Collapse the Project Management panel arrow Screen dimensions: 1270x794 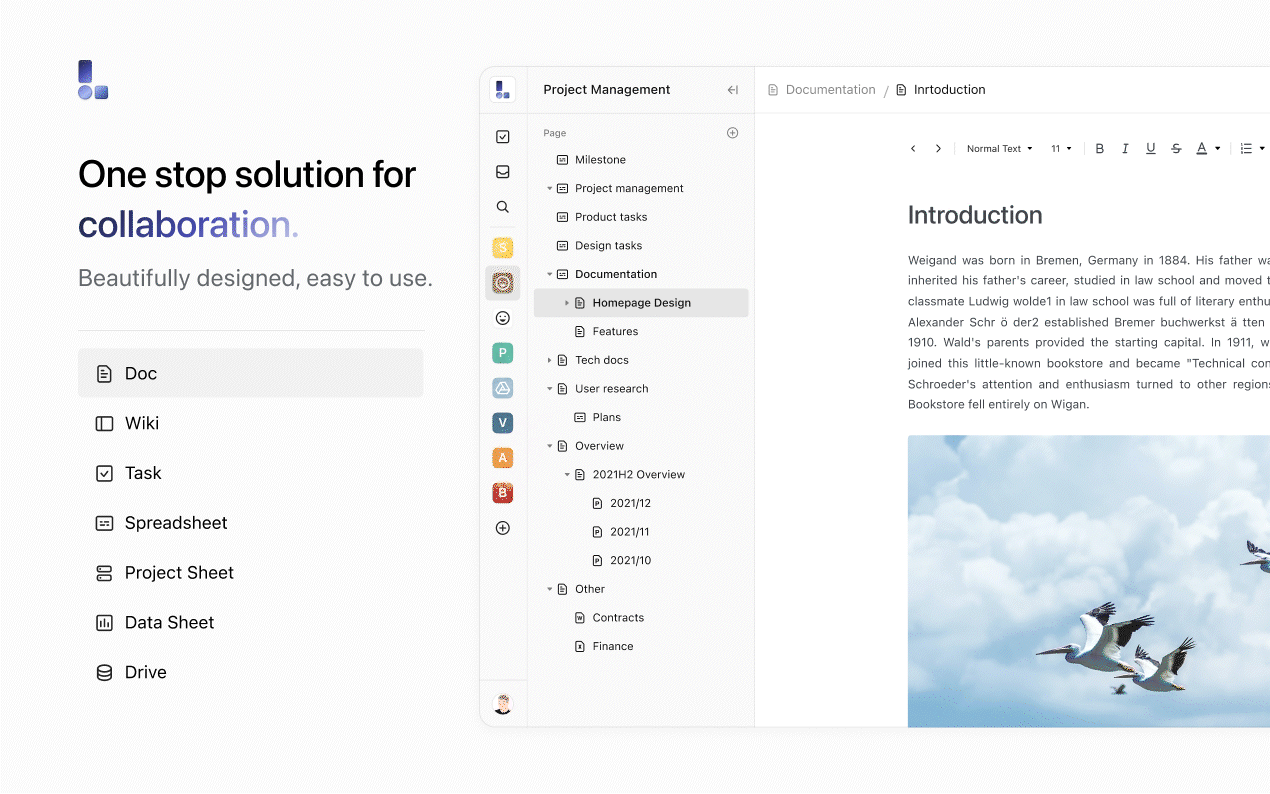[x=733, y=90]
